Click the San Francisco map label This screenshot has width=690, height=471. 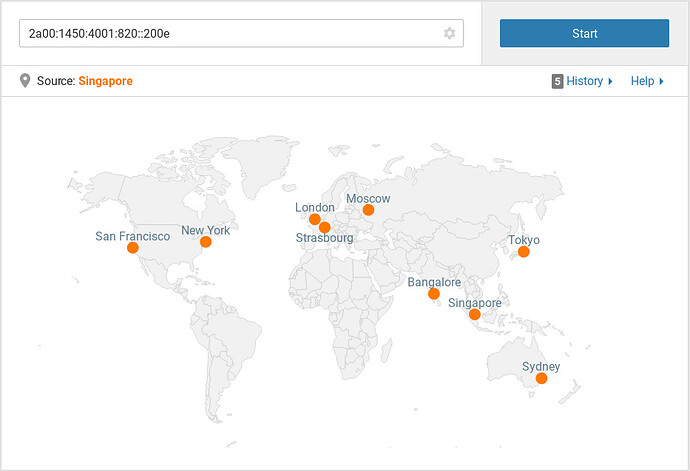(132, 236)
